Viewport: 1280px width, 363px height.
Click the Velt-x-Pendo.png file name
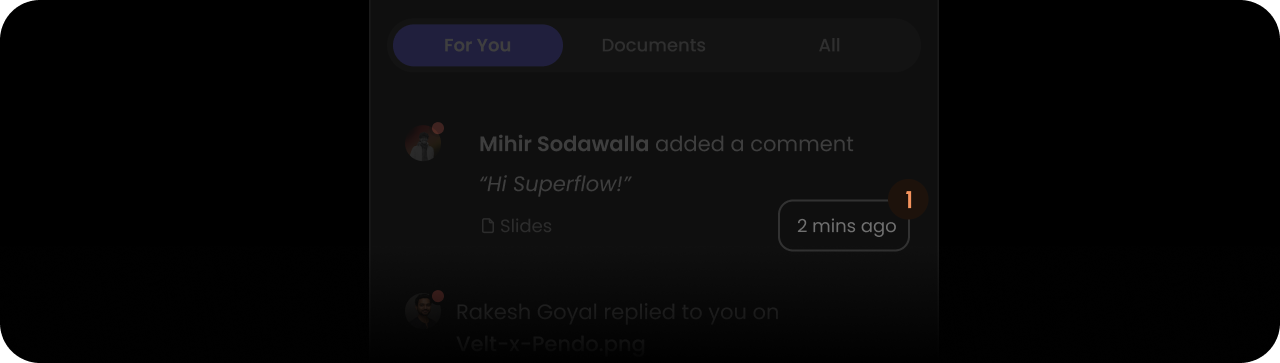551,345
